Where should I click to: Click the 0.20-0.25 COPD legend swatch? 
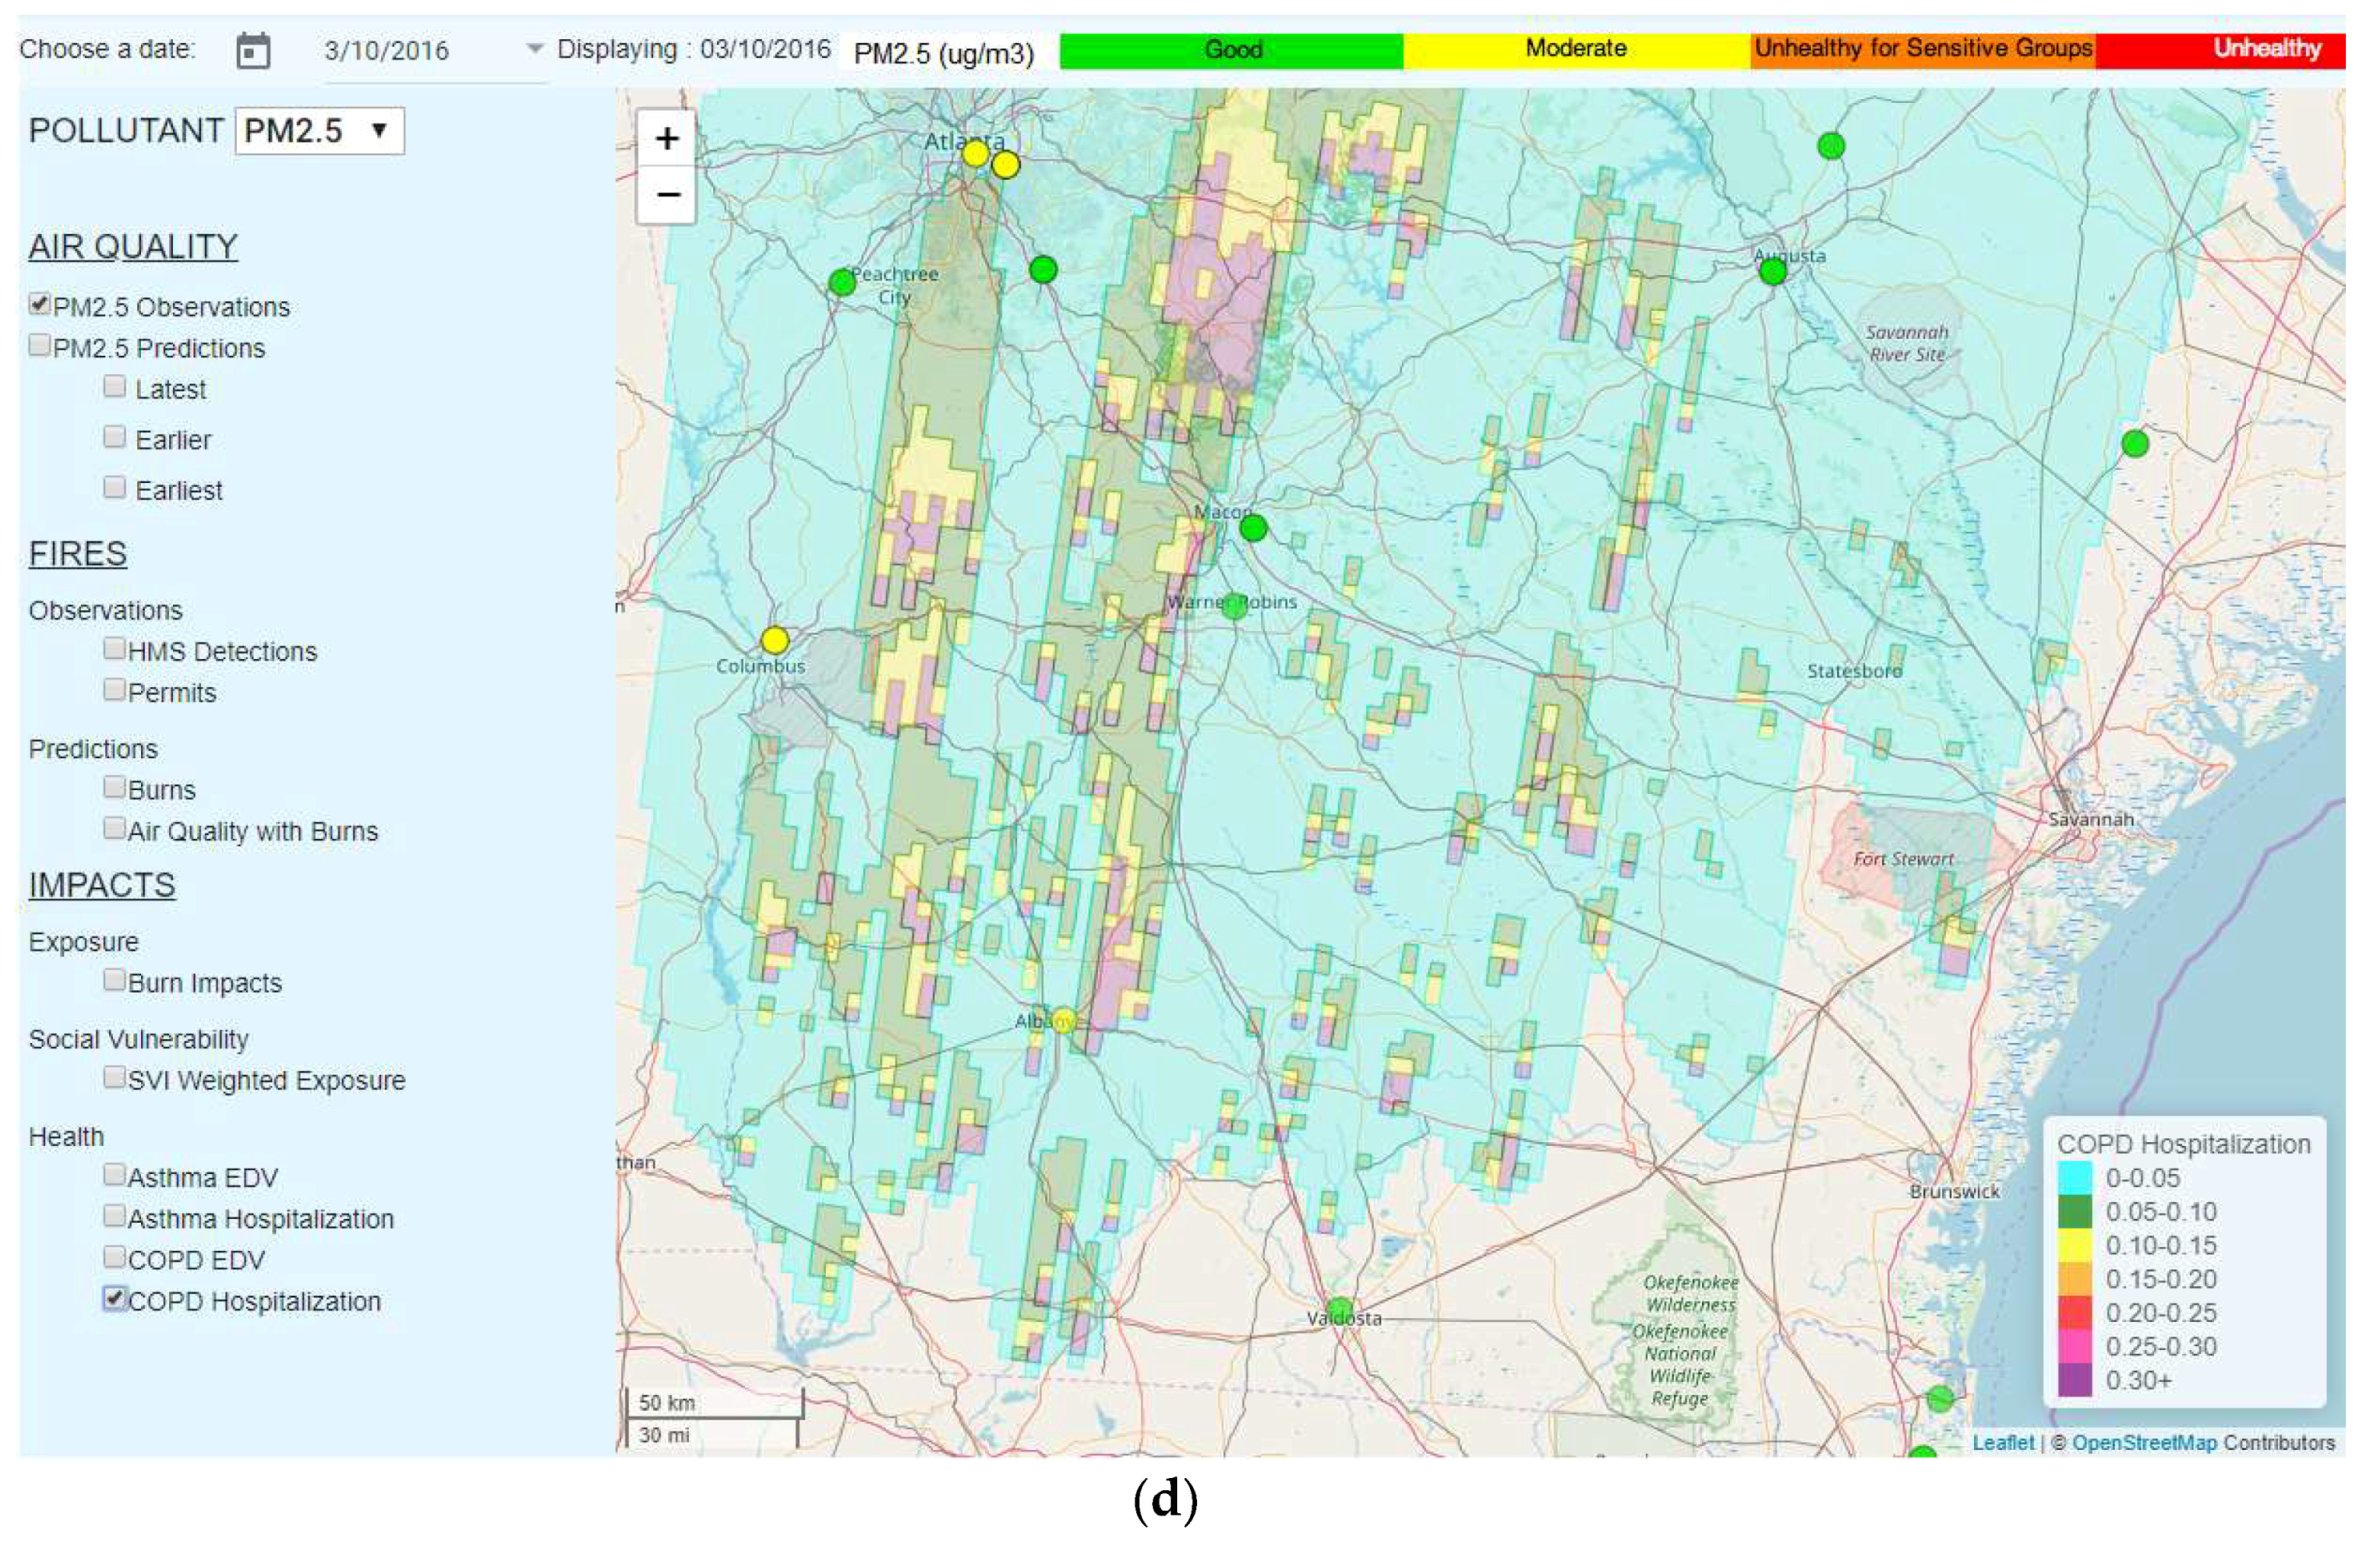2074,1312
